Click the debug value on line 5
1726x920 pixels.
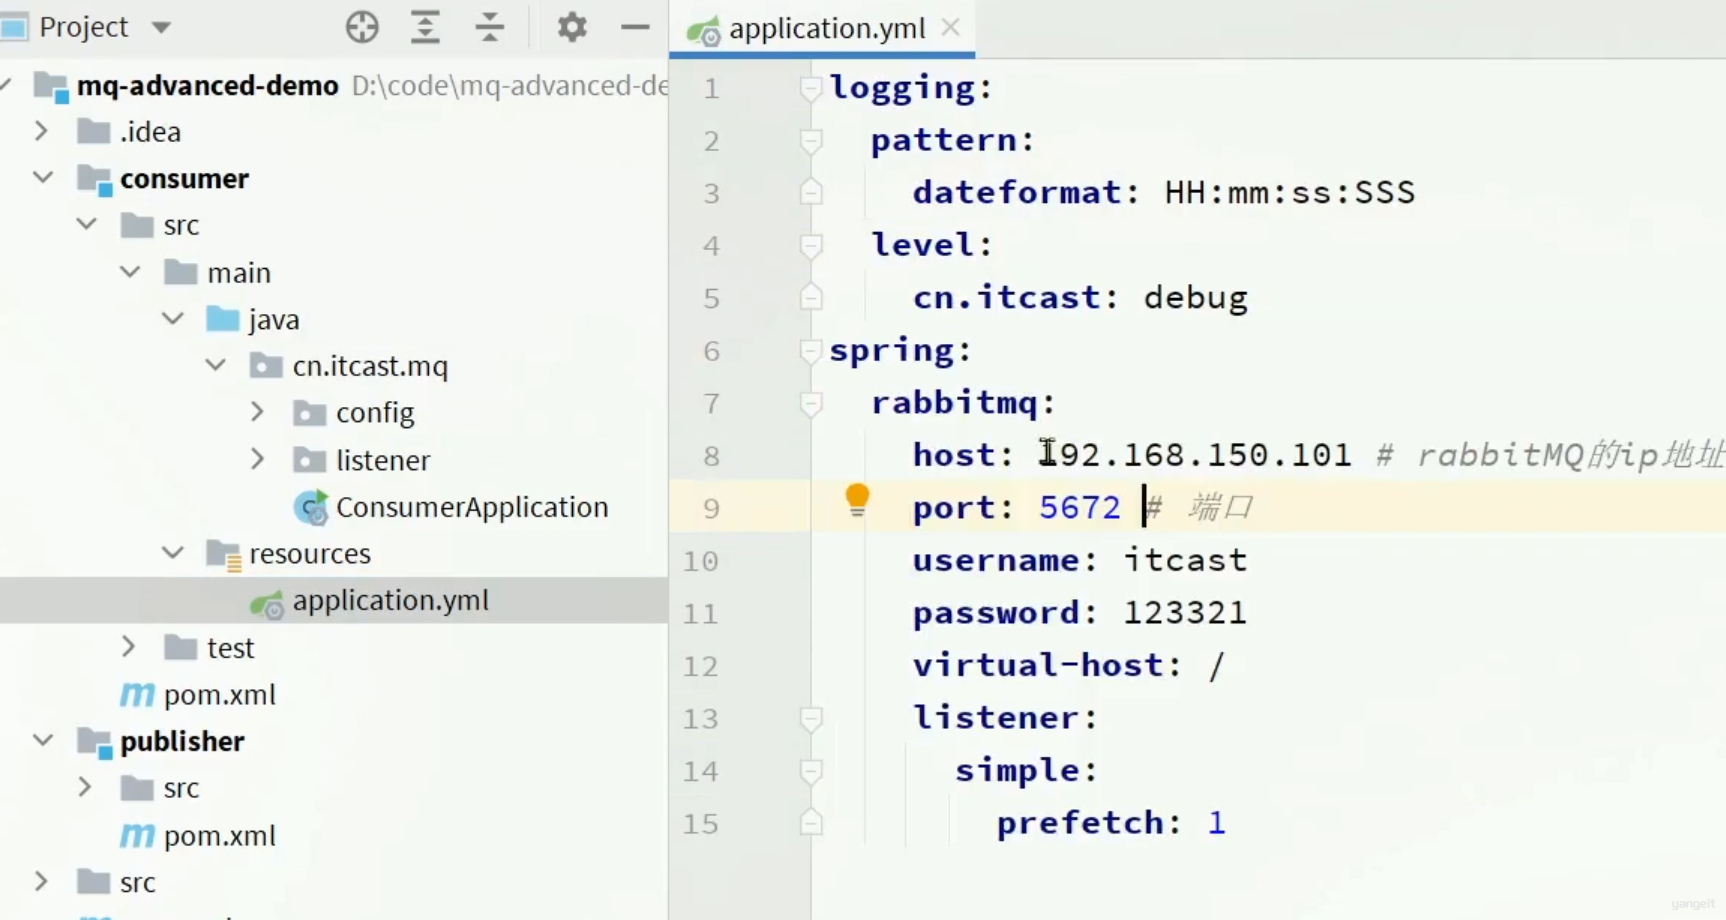[1195, 298]
